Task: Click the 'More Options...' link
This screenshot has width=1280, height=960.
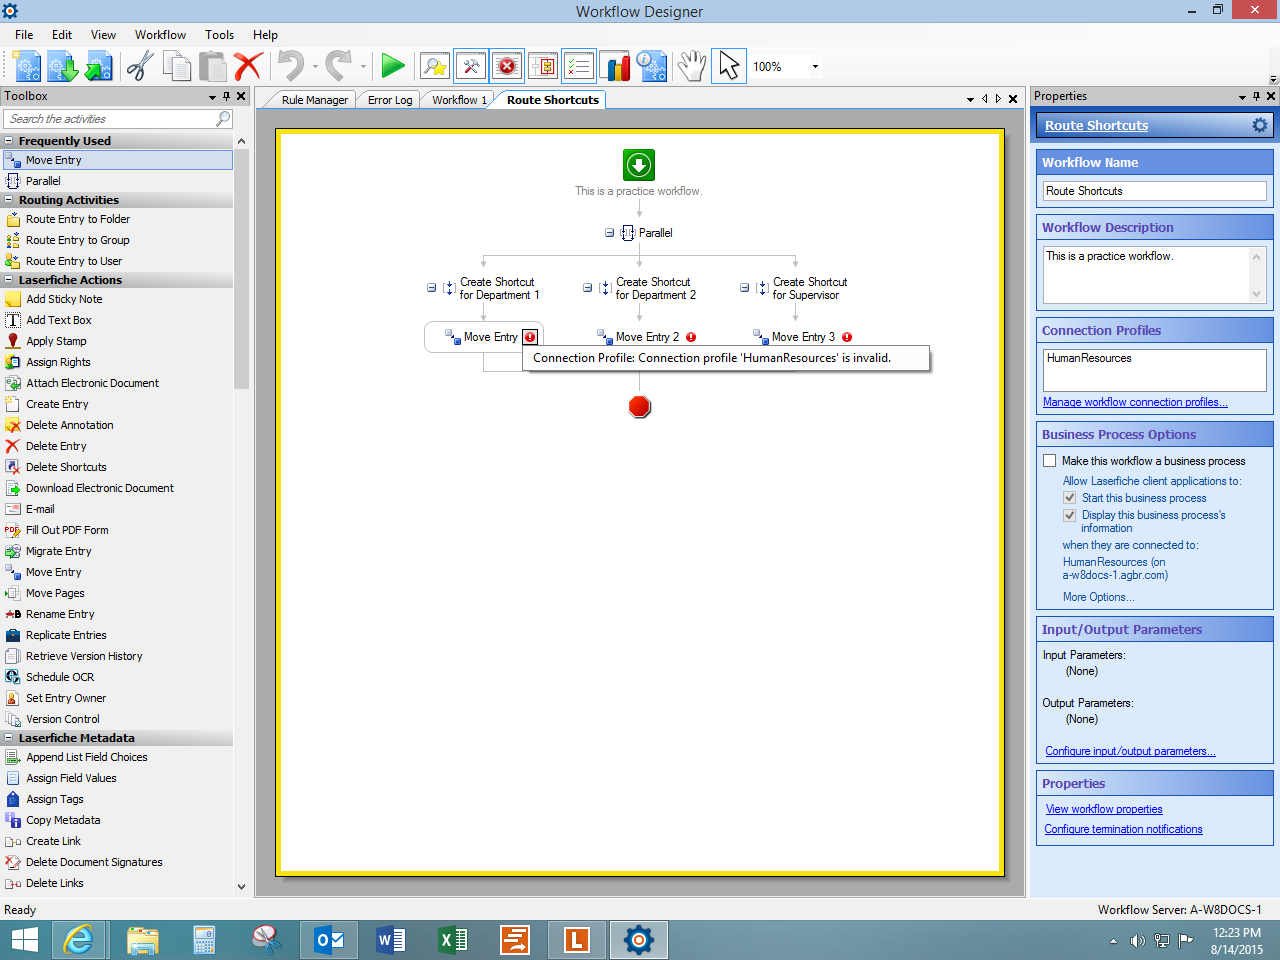Action: 1098,597
